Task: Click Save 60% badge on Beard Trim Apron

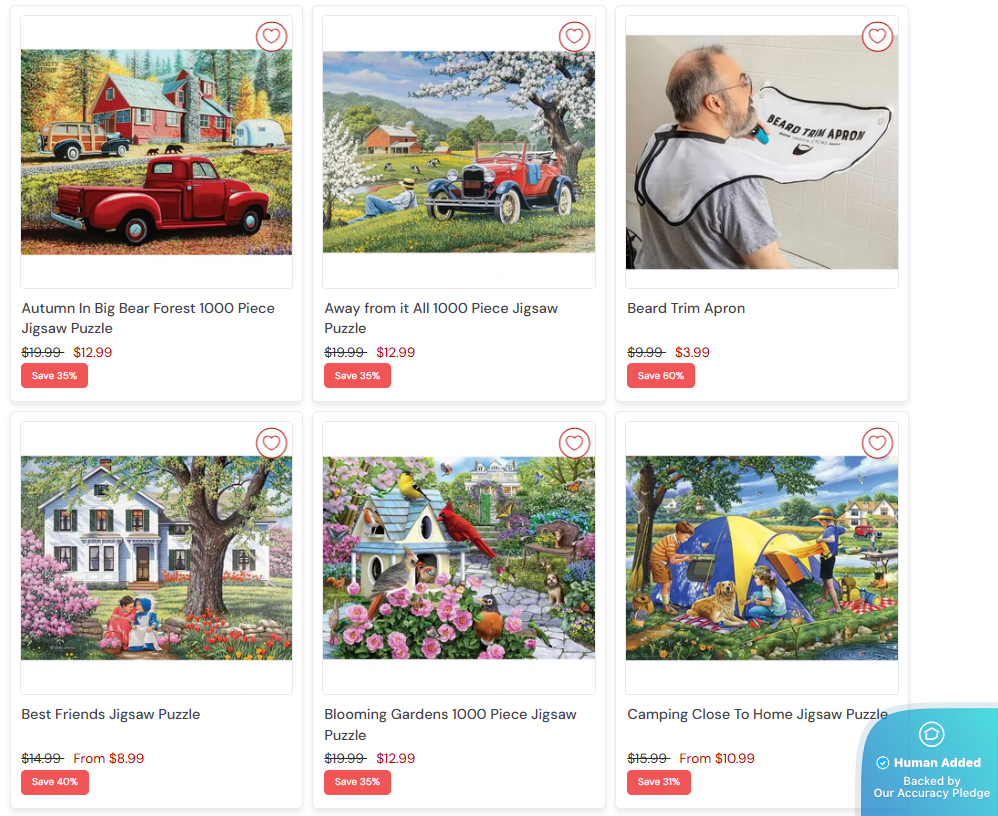Action: click(661, 376)
